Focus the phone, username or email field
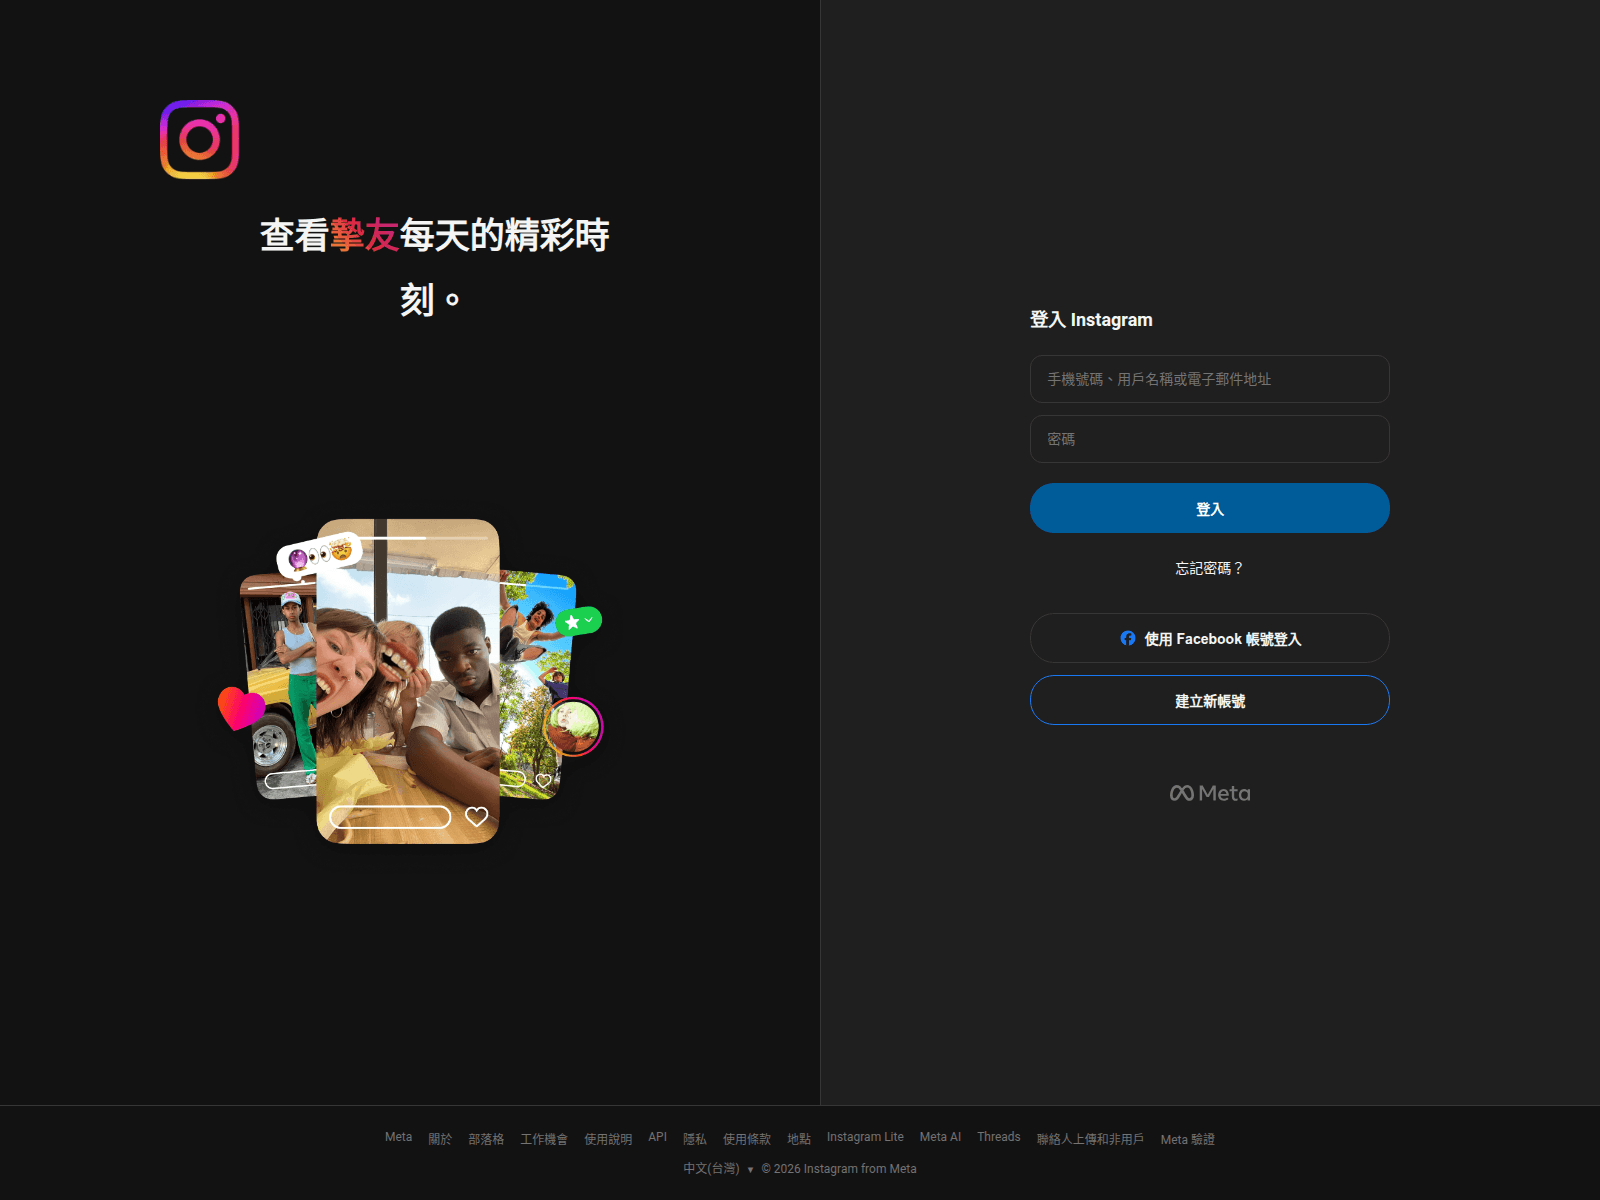This screenshot has height=1200, width=1600. pyautogui.click(x=1209, y=379)
